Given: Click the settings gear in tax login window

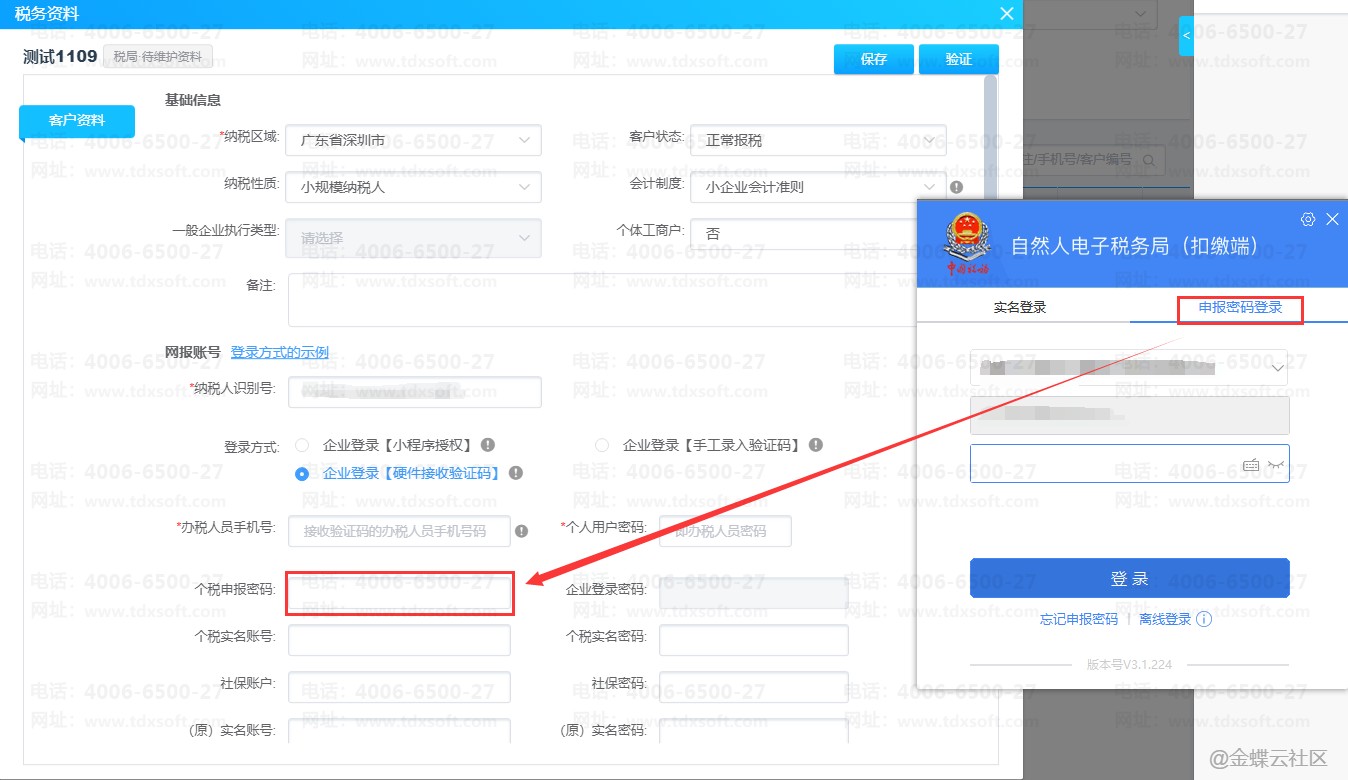Looking at the screenshot, I should 1307,219.
